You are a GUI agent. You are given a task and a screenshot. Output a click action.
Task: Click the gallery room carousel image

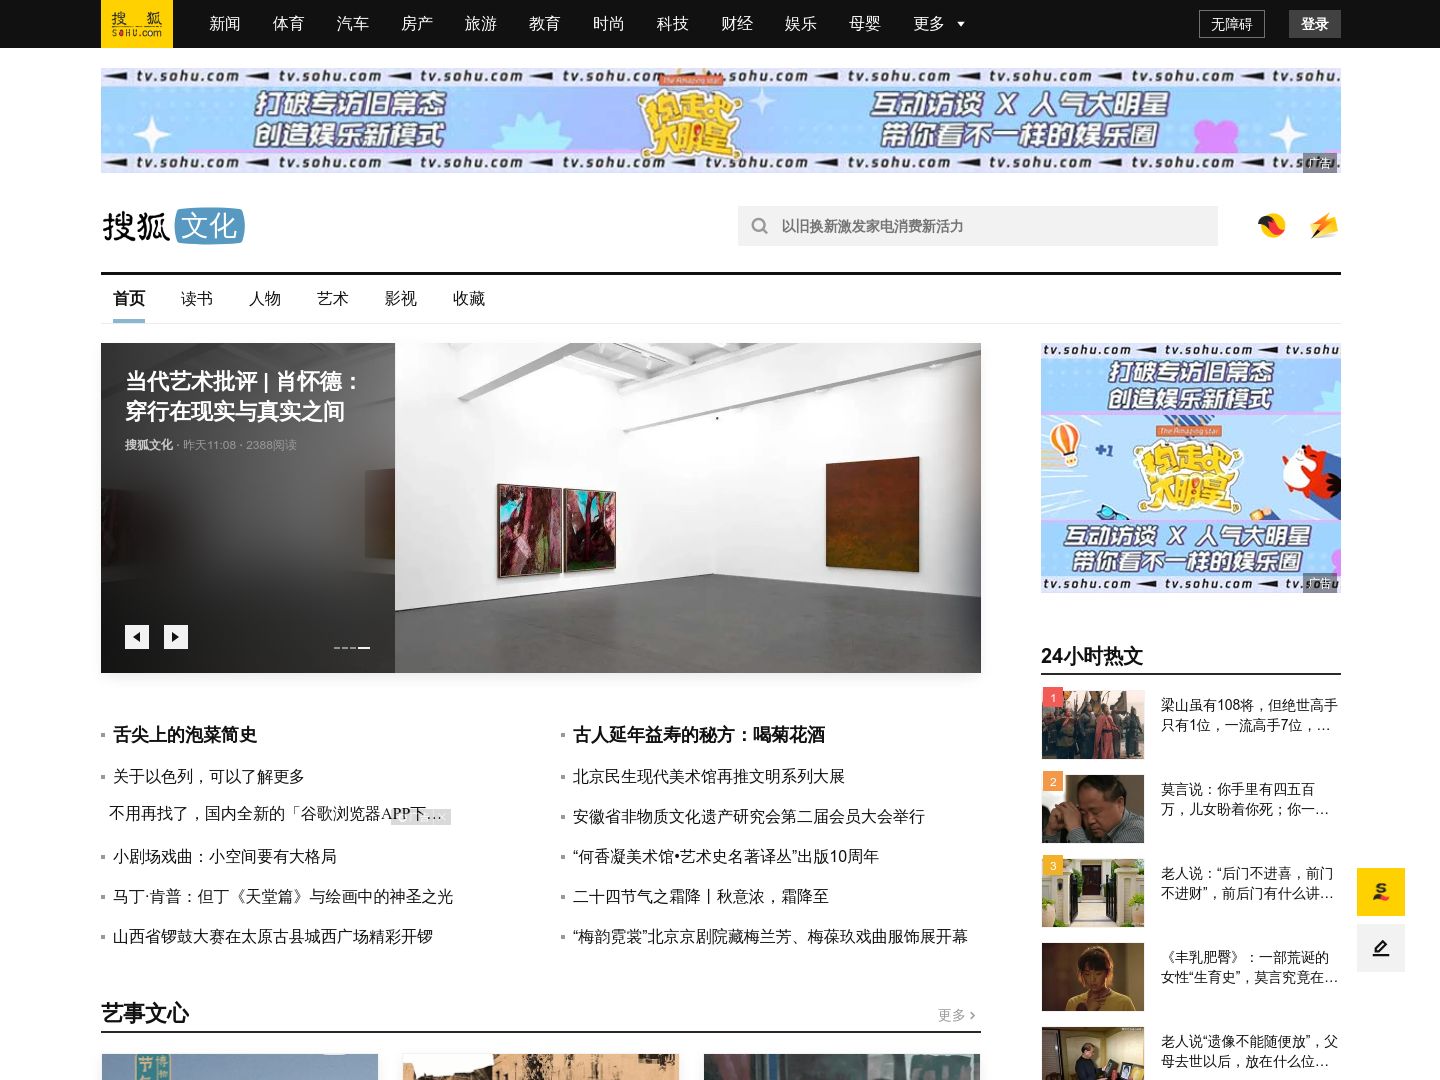point(688,508)
